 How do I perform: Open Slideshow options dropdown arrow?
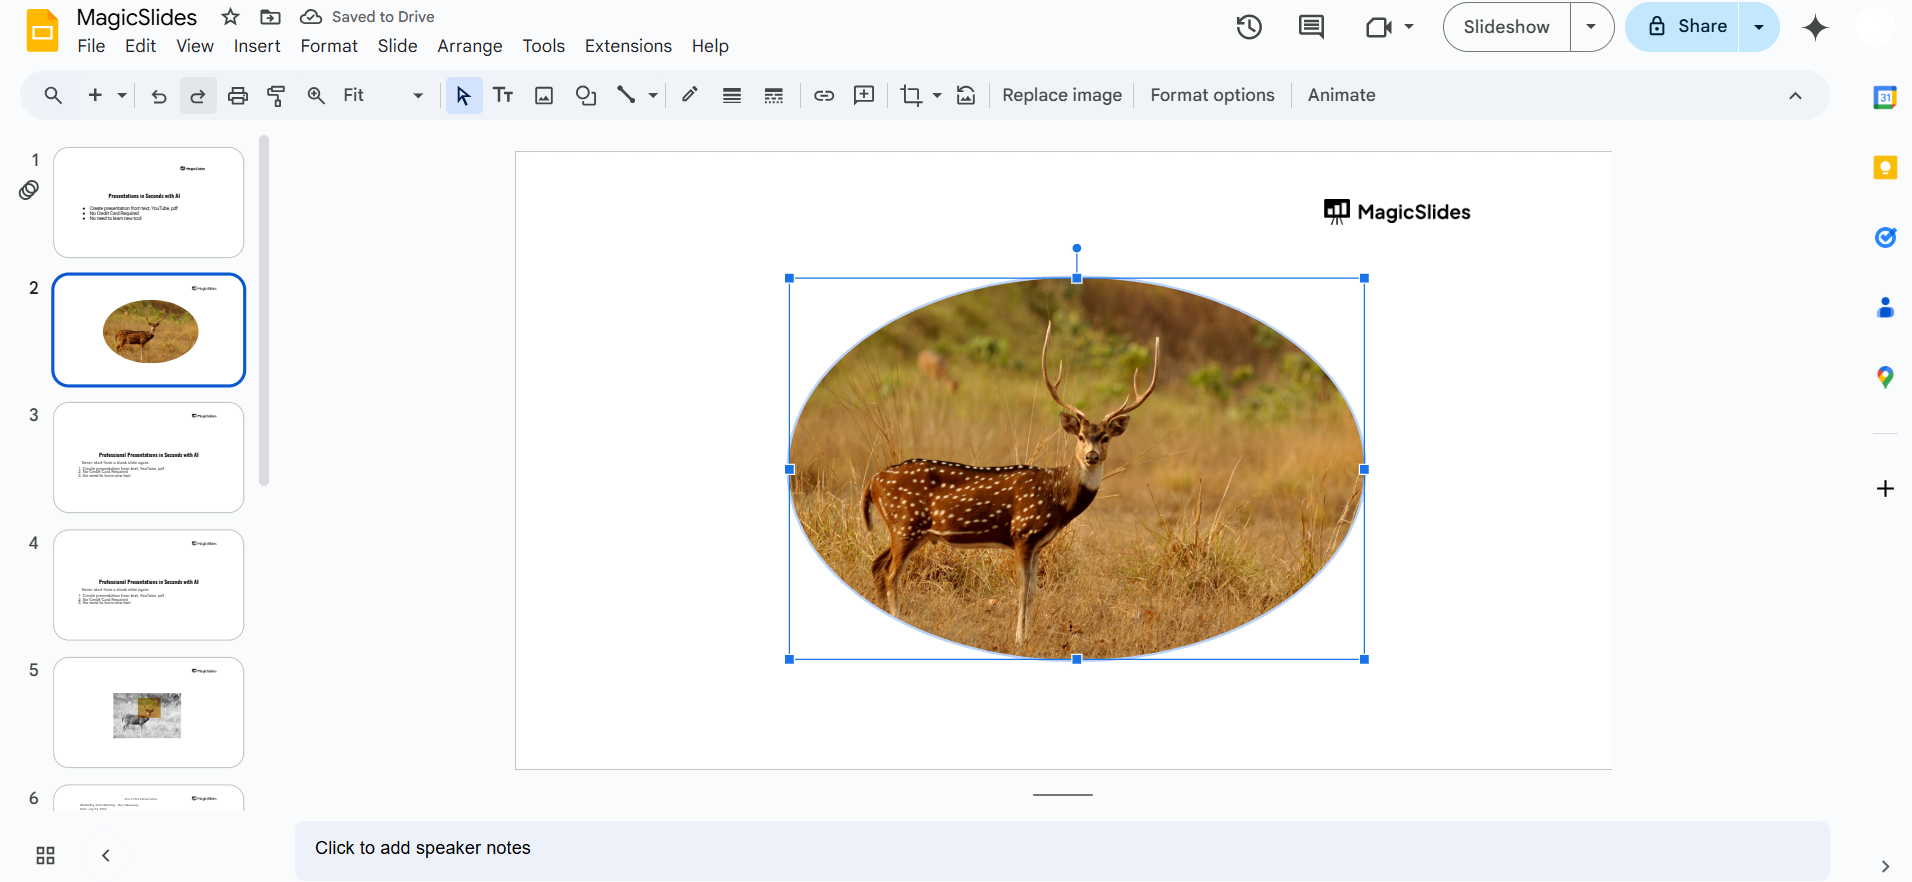(1591, 27)
